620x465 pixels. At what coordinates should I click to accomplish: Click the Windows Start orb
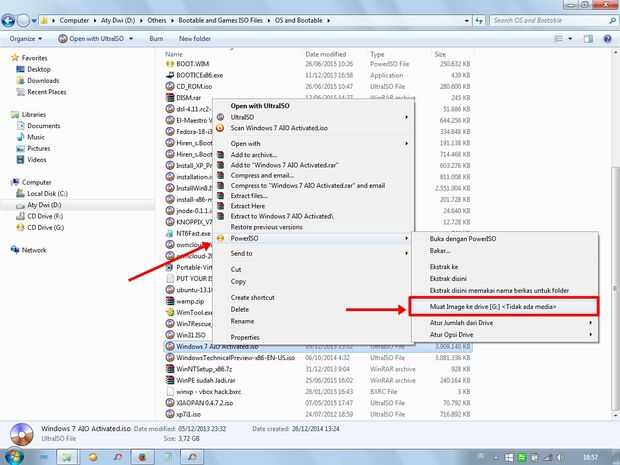coord(14,457)
